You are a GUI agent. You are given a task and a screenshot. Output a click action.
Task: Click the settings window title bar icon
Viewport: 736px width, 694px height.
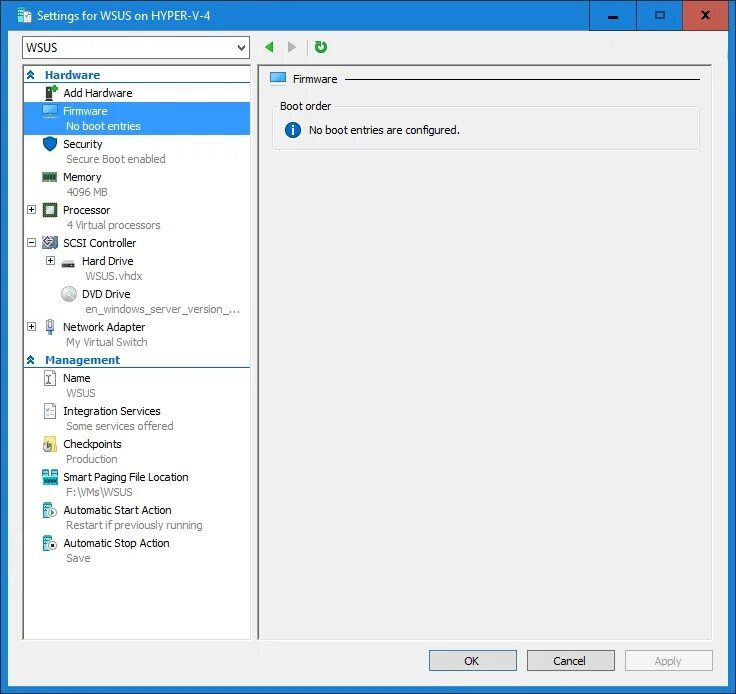(x=24, y=15)
